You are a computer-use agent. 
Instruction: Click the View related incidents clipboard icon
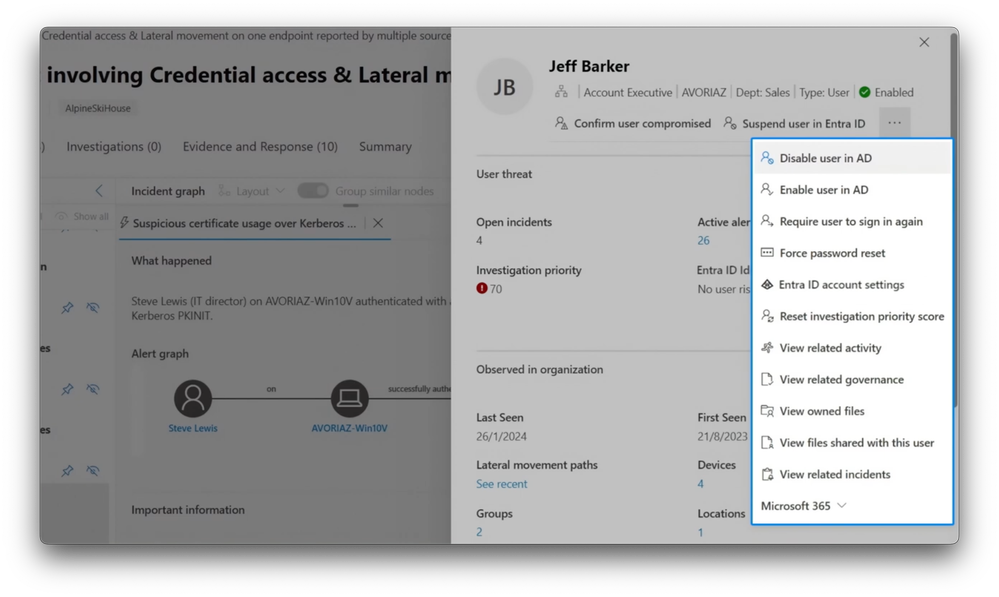click(767, 474)
